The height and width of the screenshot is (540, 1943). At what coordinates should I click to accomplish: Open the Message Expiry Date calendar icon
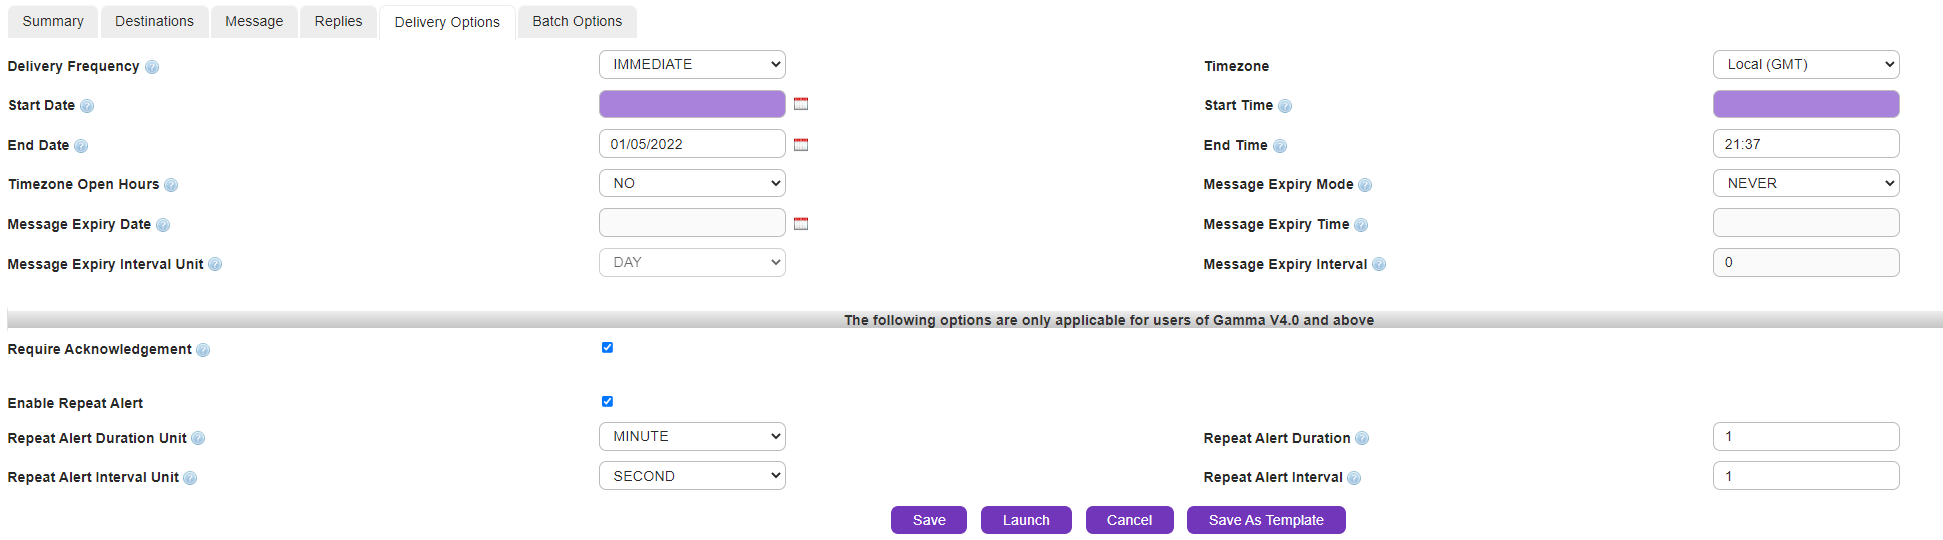pyautogui.click(x=800, y=224)
